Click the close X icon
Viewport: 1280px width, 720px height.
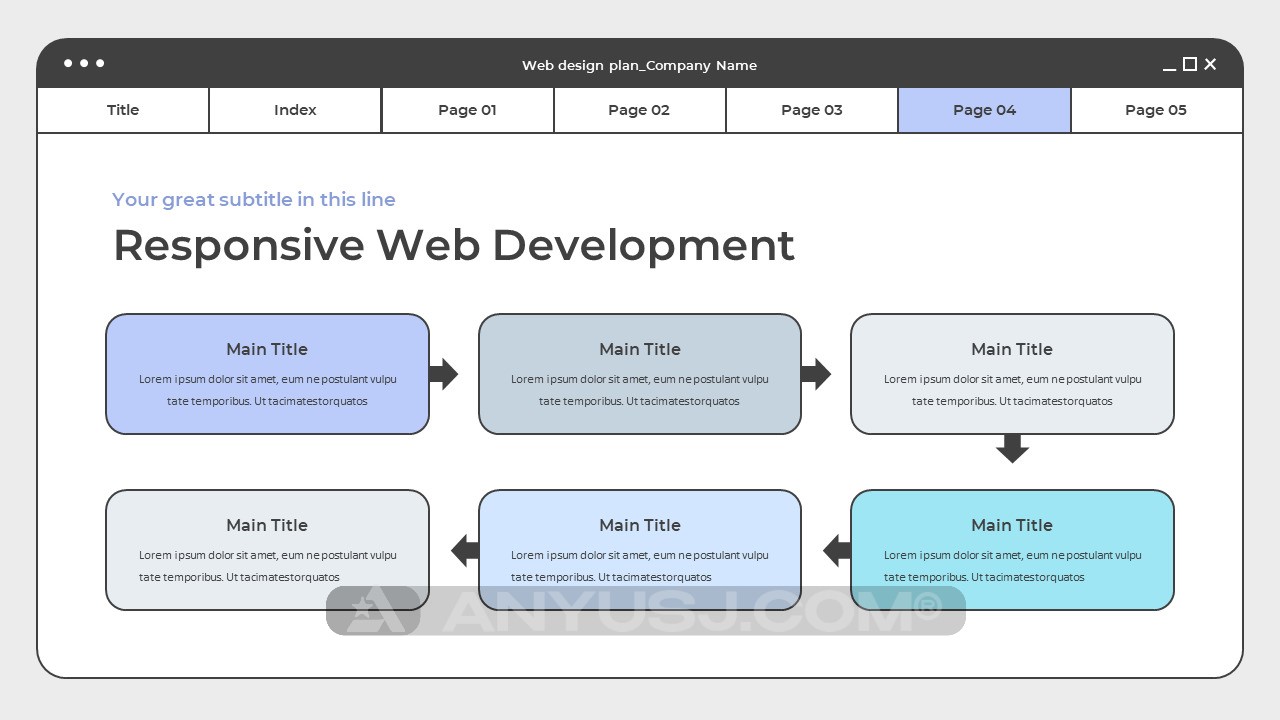(x=1210, y=64)
